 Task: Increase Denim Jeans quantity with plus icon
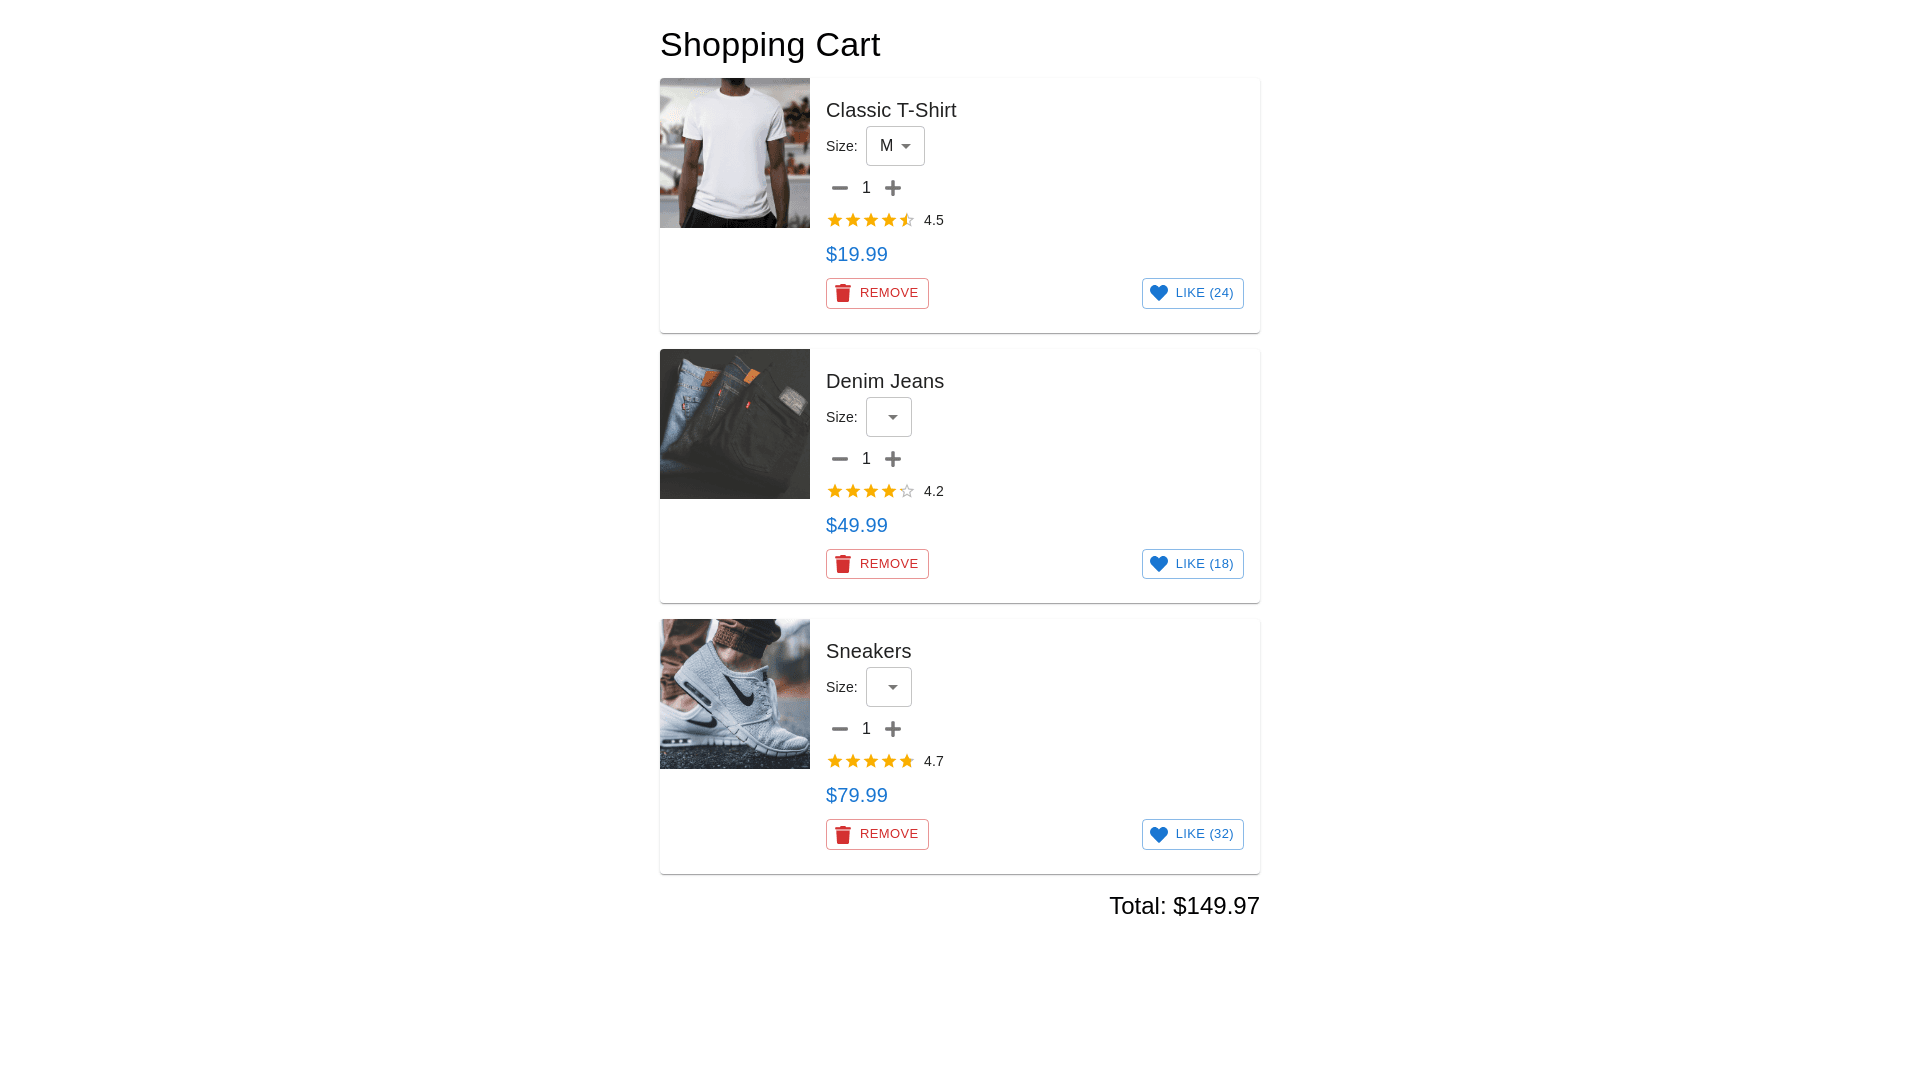point(893,459)
